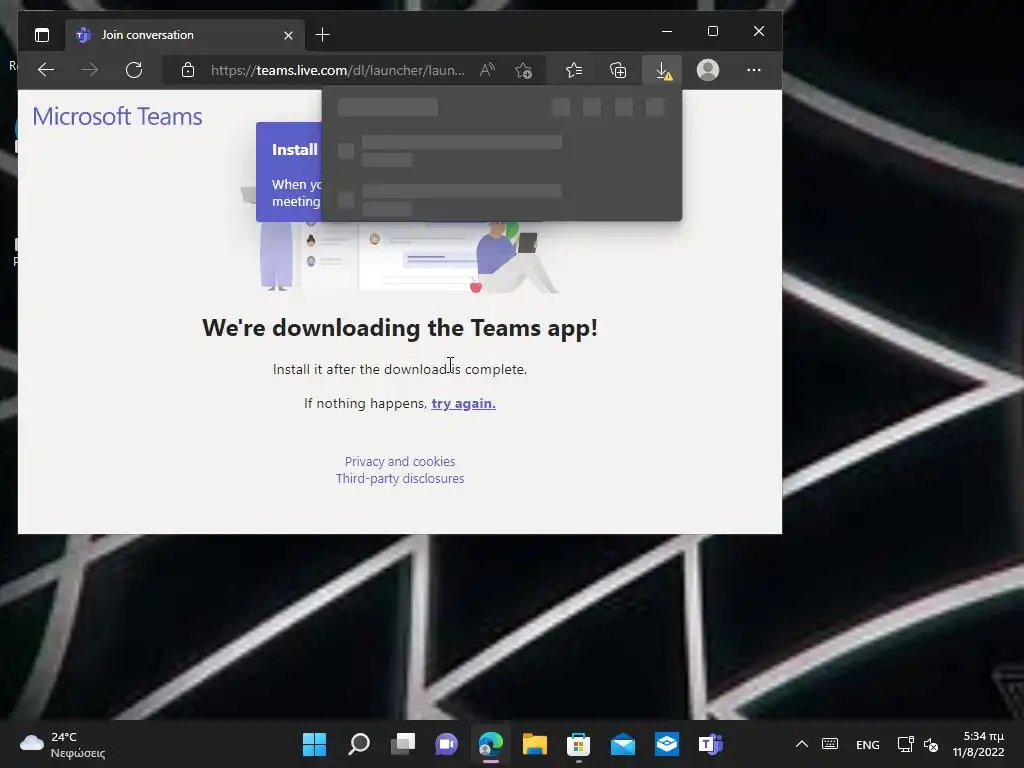Open Task View on taskbar
This screenshot has width=1024, height=768.
tap(403, 744)
